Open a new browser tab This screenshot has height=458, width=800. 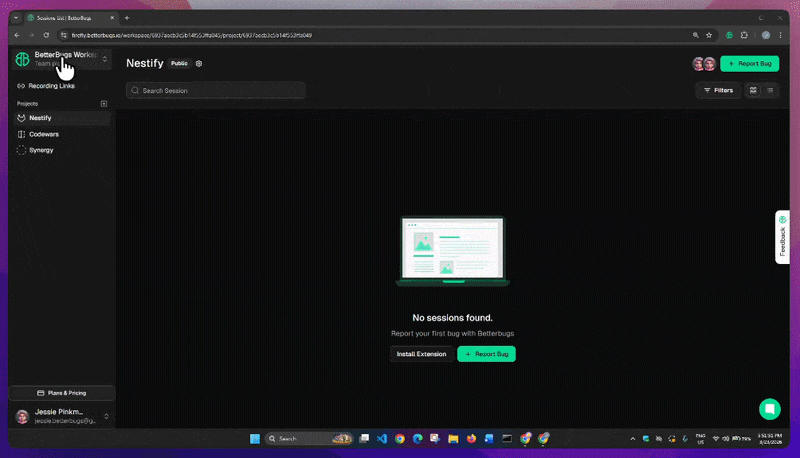[127, 18]
